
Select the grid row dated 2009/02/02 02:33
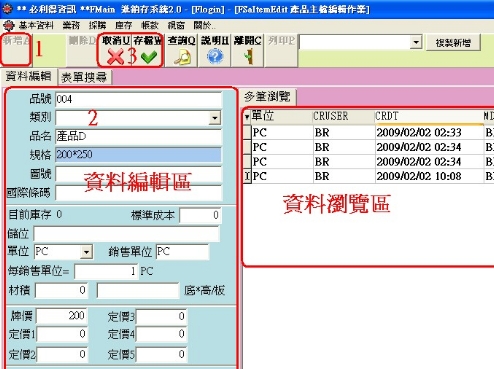(368, 132)
